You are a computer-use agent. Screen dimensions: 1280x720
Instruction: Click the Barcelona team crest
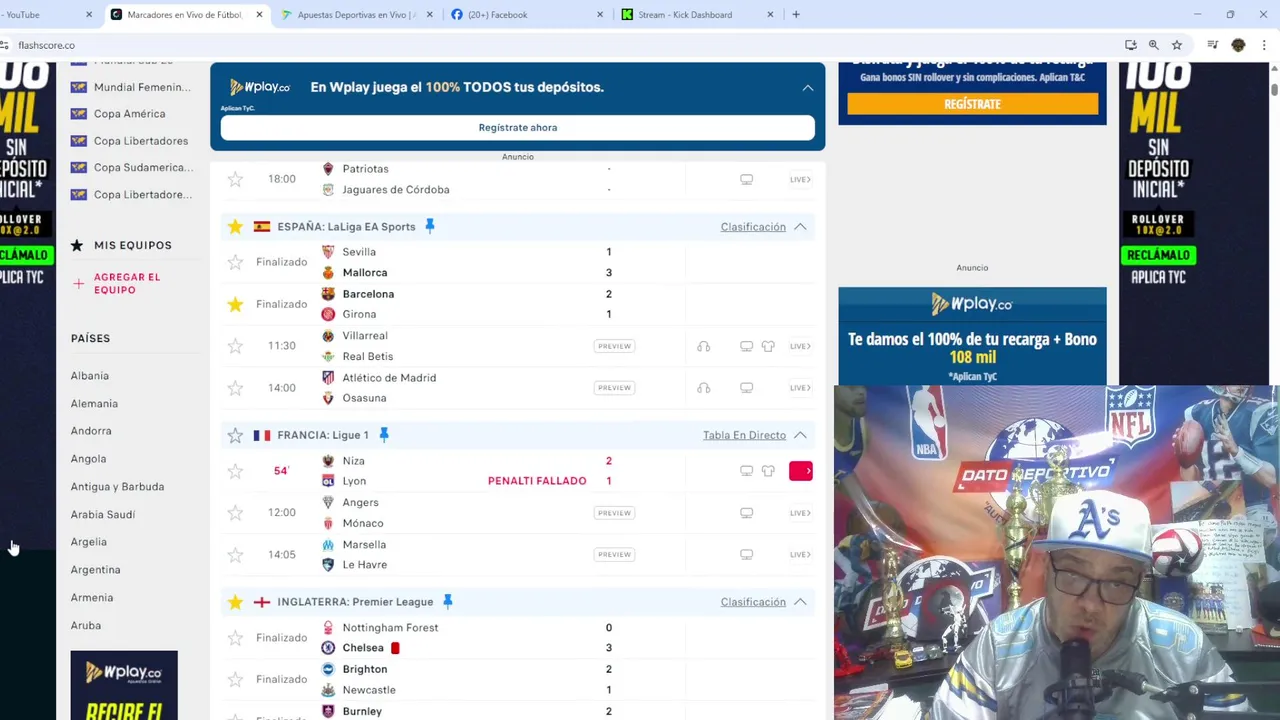coord(328,294)
